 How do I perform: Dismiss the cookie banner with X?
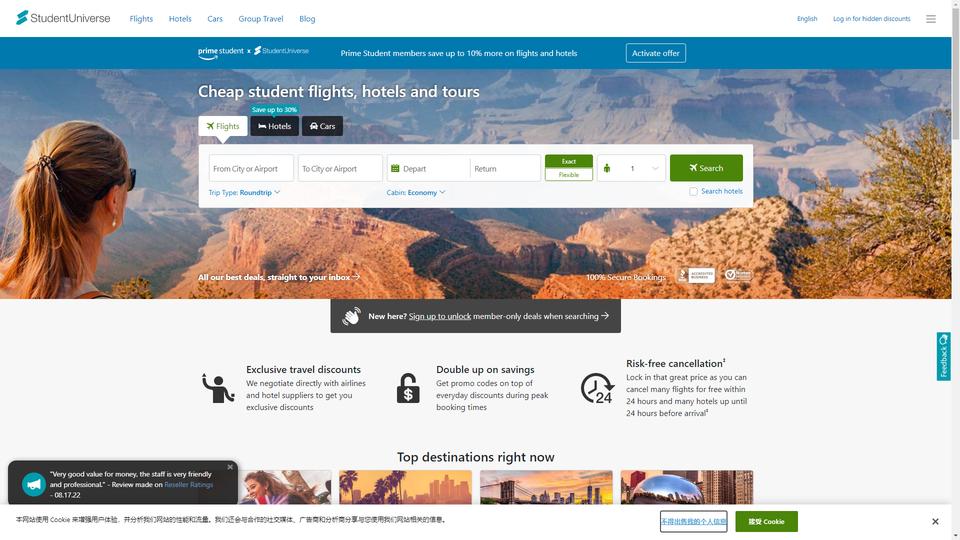(935, 522)
